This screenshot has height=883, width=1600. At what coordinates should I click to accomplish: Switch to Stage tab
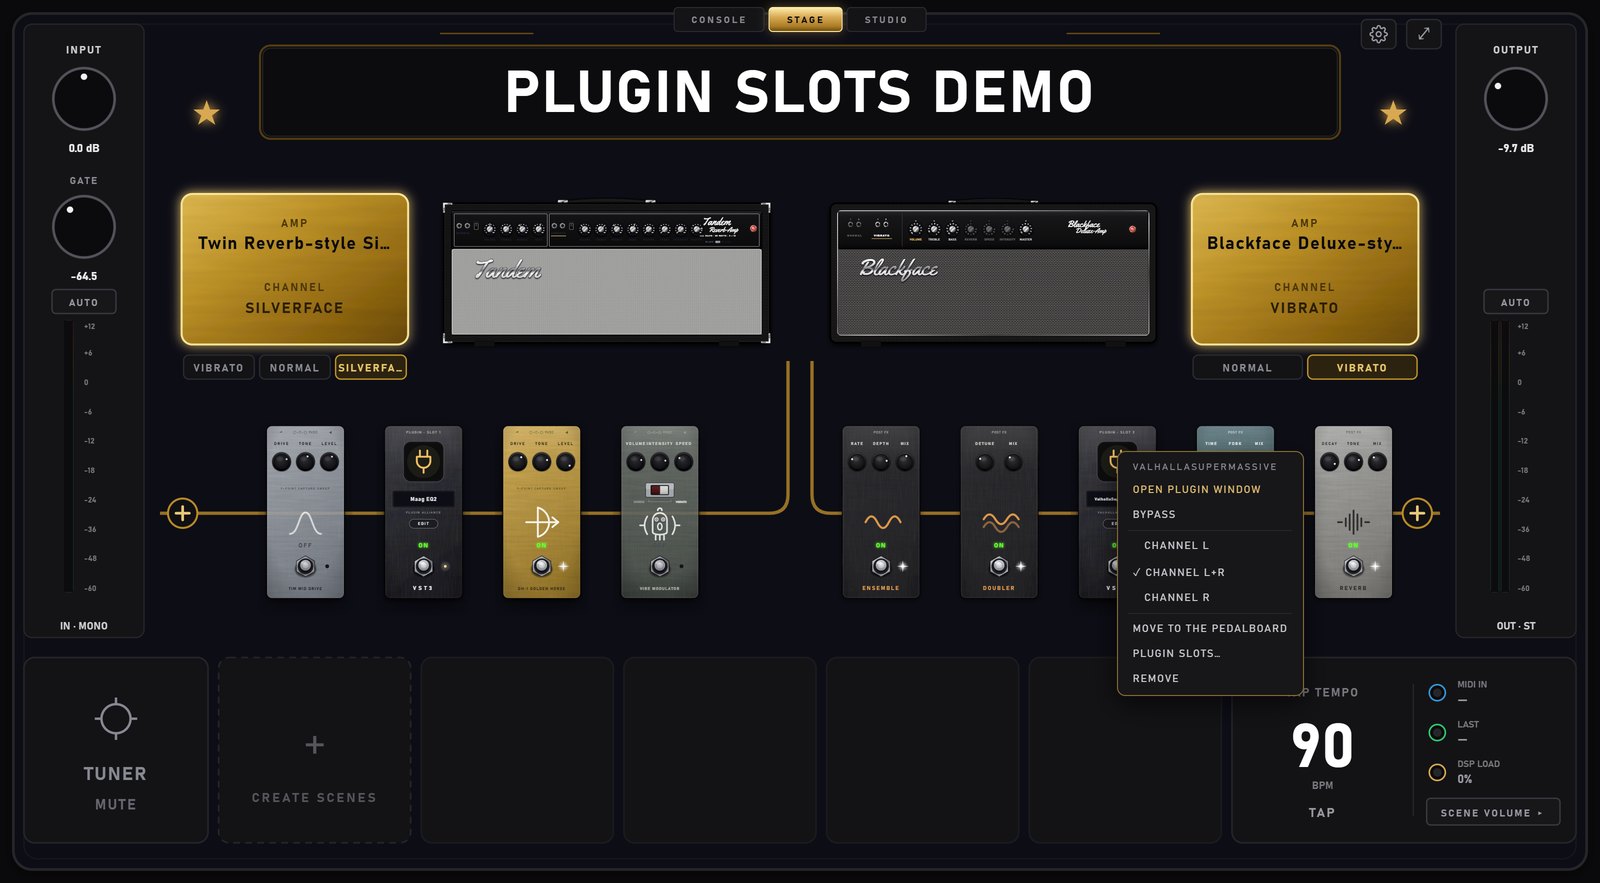pos(806,20)
